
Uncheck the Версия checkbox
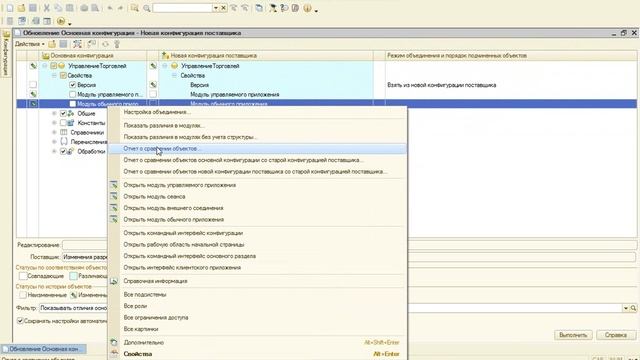point(72,85)
